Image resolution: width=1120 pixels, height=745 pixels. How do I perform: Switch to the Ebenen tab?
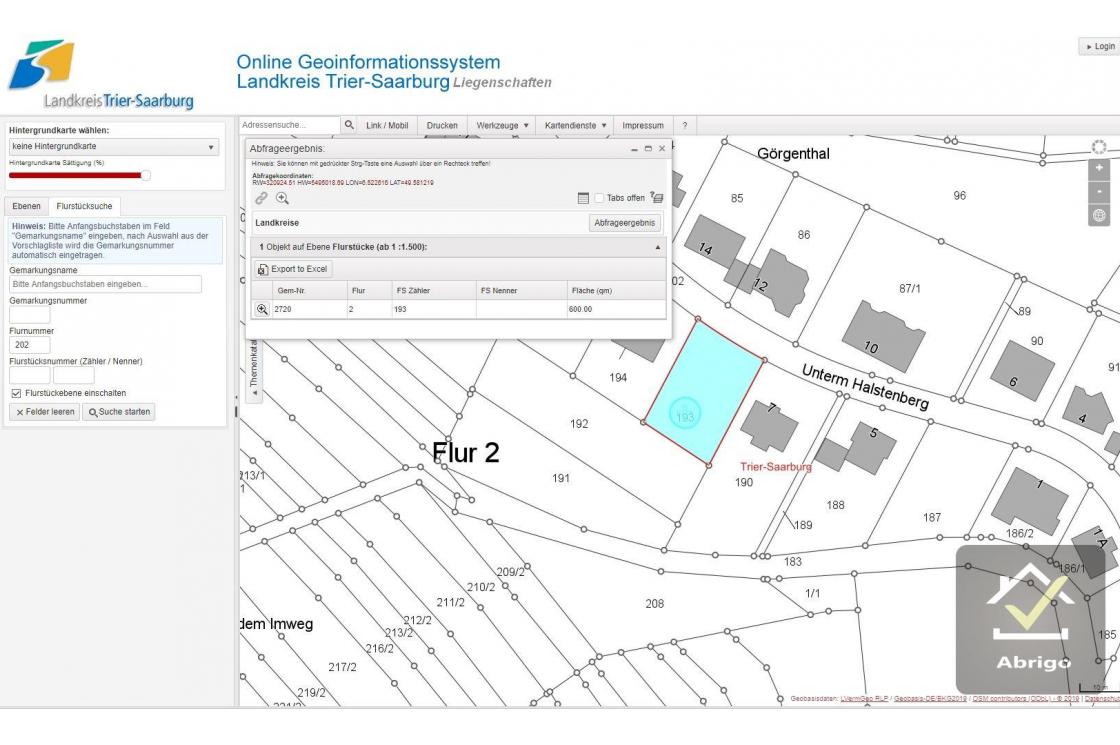tap(26, 206)
